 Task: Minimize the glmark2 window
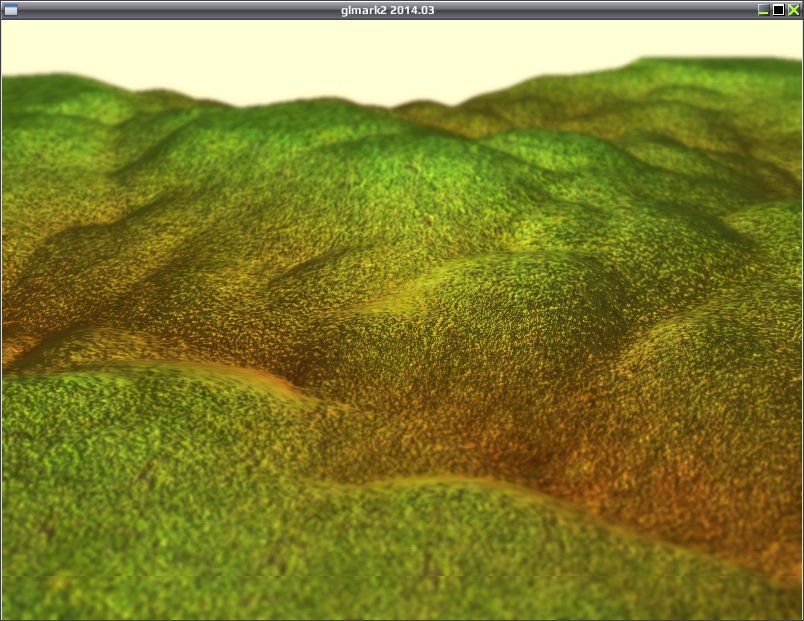click(763, 10)
